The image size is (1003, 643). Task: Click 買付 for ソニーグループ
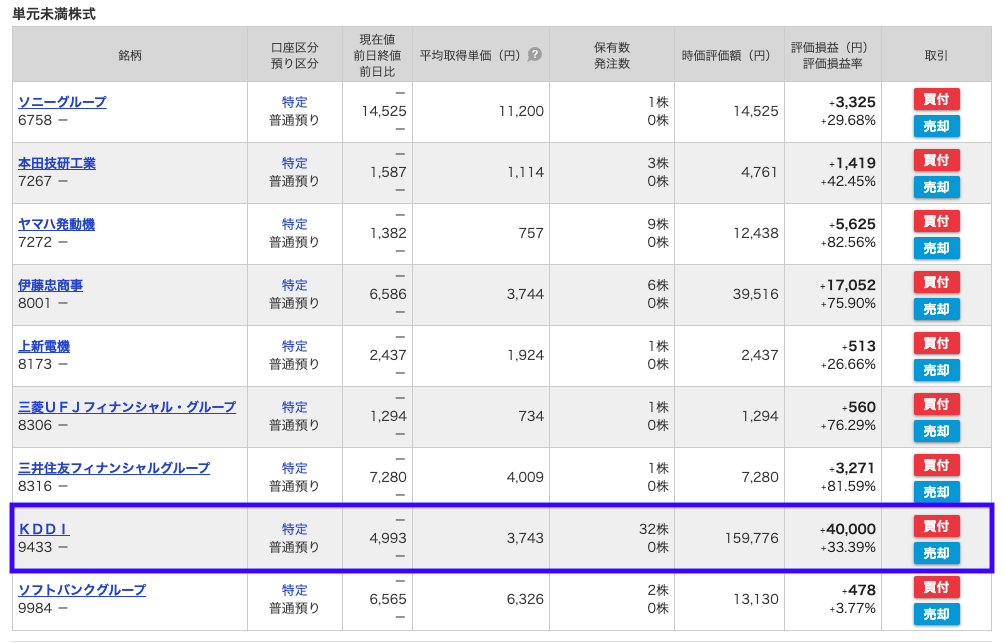[936, 99]
